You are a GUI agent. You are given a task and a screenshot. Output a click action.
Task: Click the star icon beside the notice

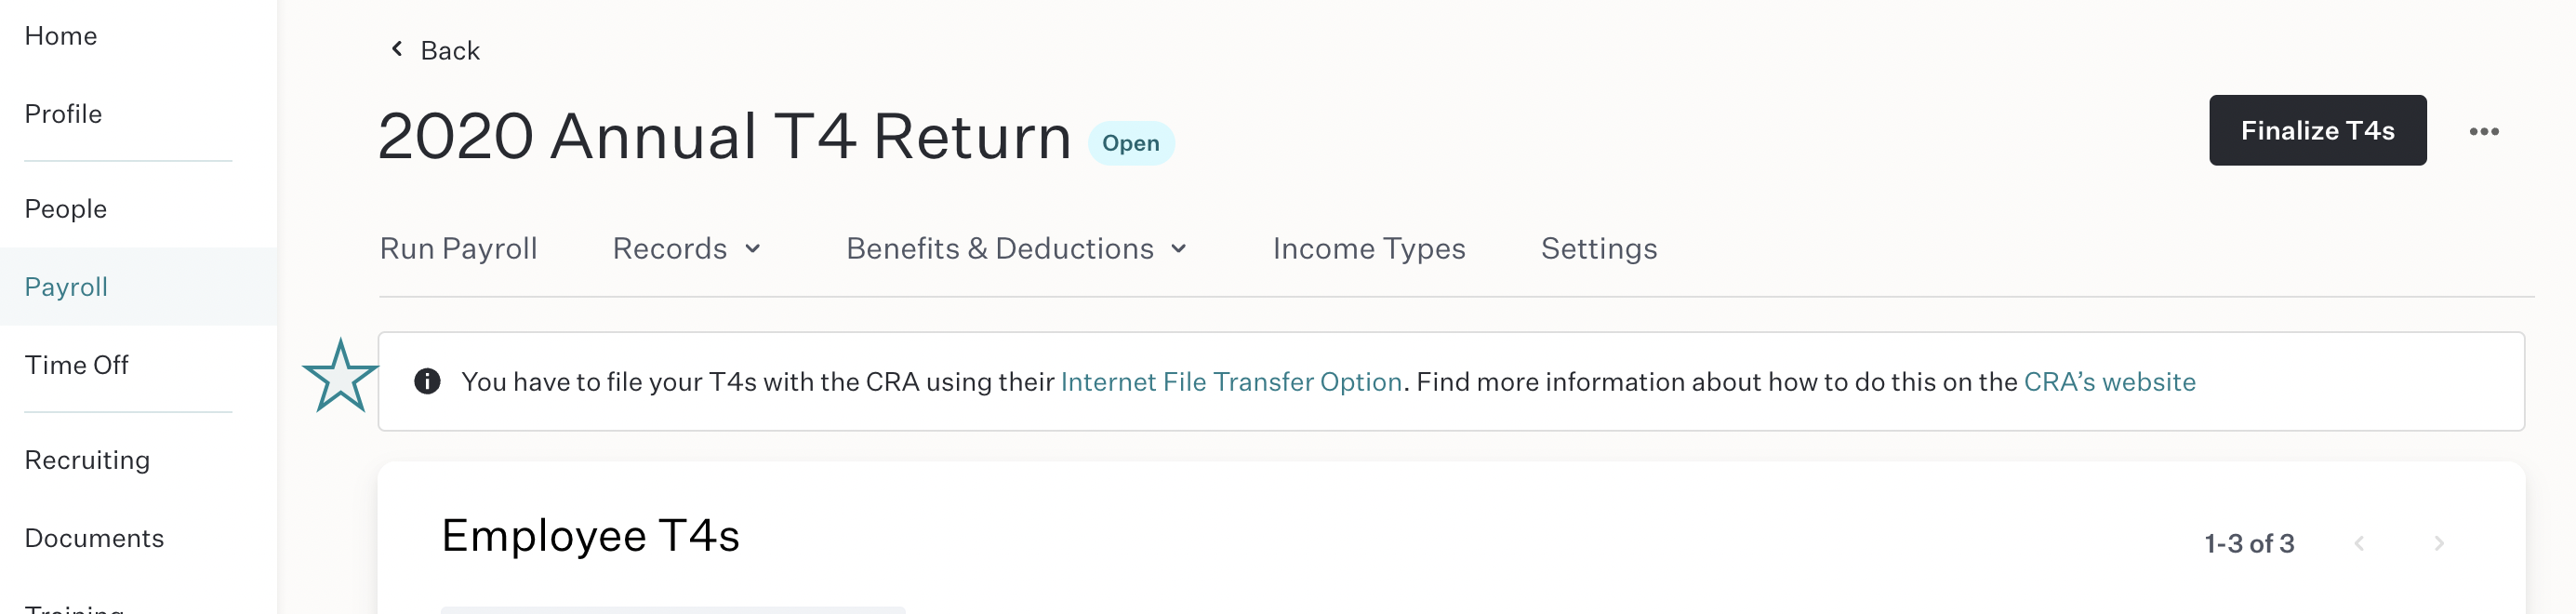coord(340,377)
